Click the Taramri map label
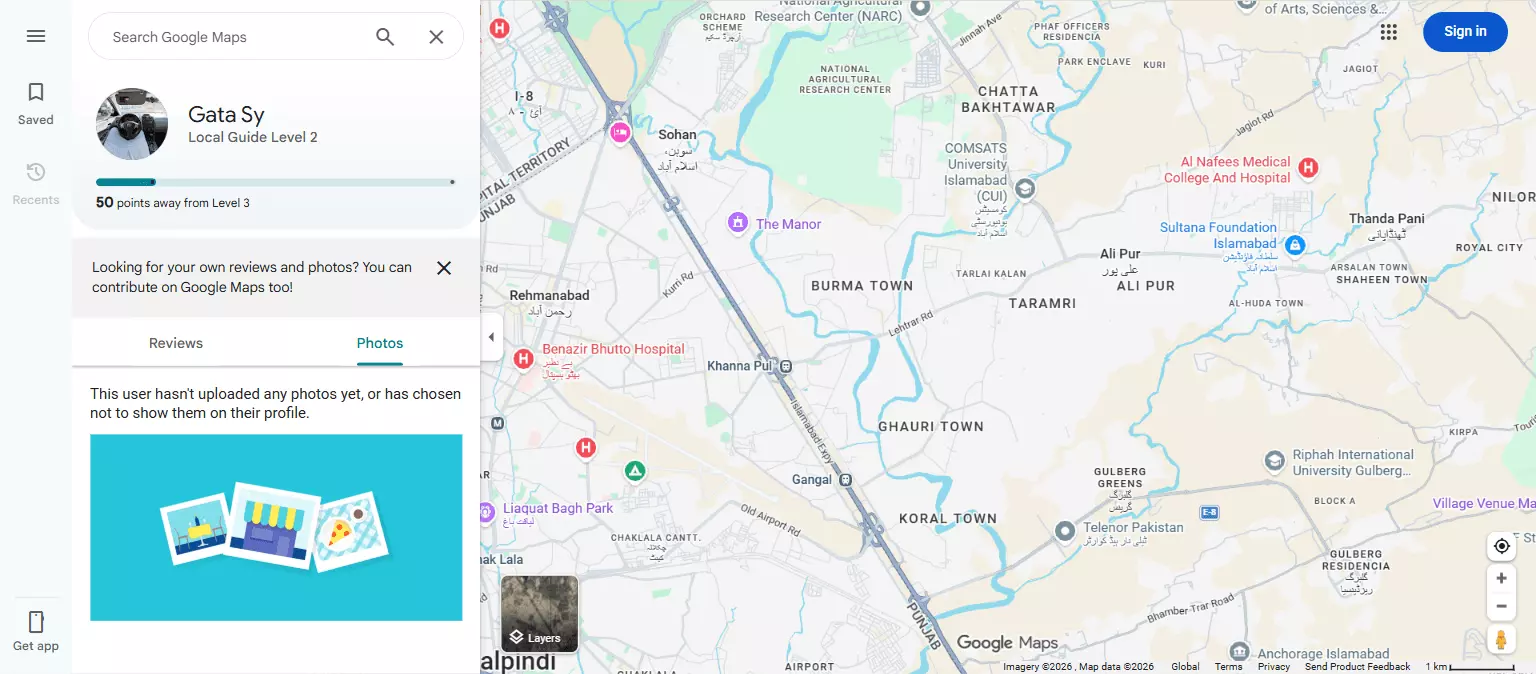This screenshot has width=1536, height=674. pyautogui.click(x=1042, y=303)
